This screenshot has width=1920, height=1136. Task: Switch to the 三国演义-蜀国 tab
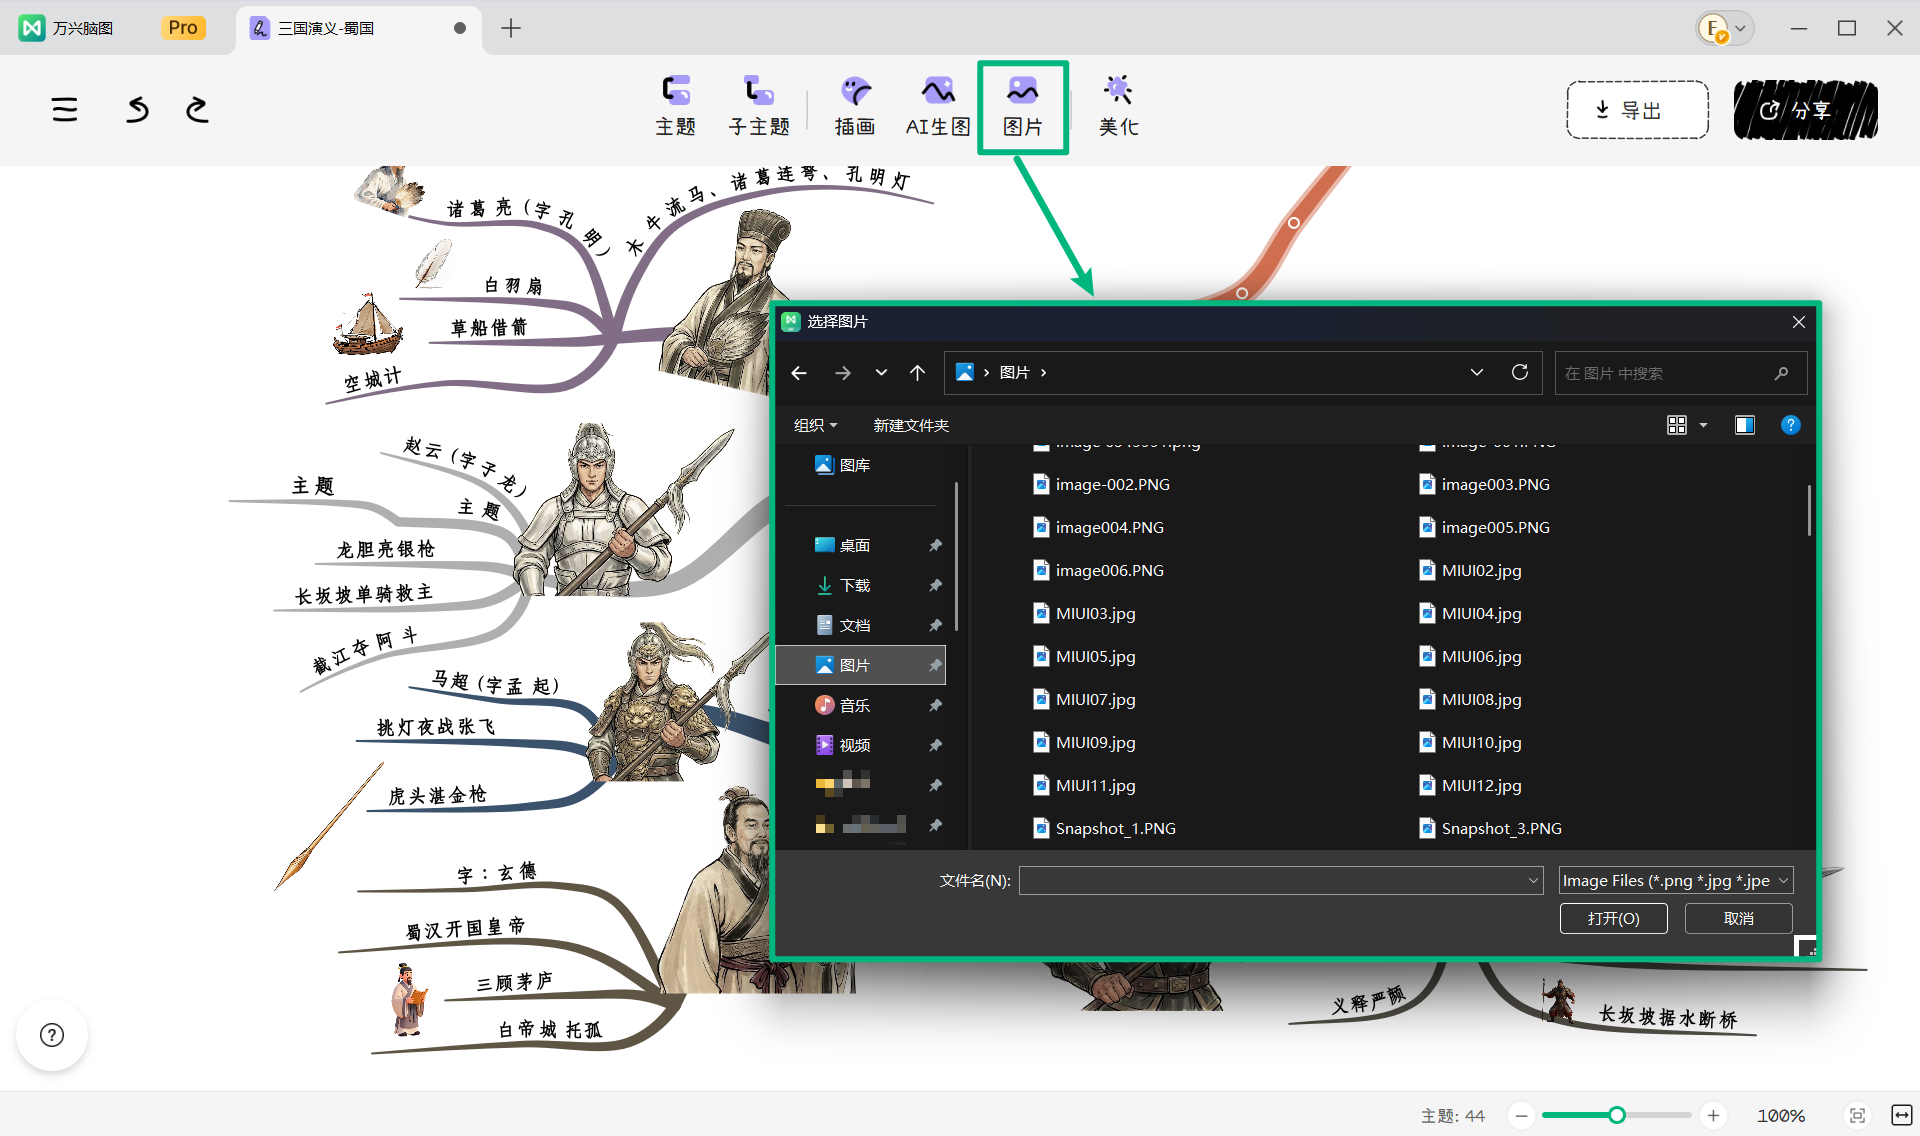point(356,28)
